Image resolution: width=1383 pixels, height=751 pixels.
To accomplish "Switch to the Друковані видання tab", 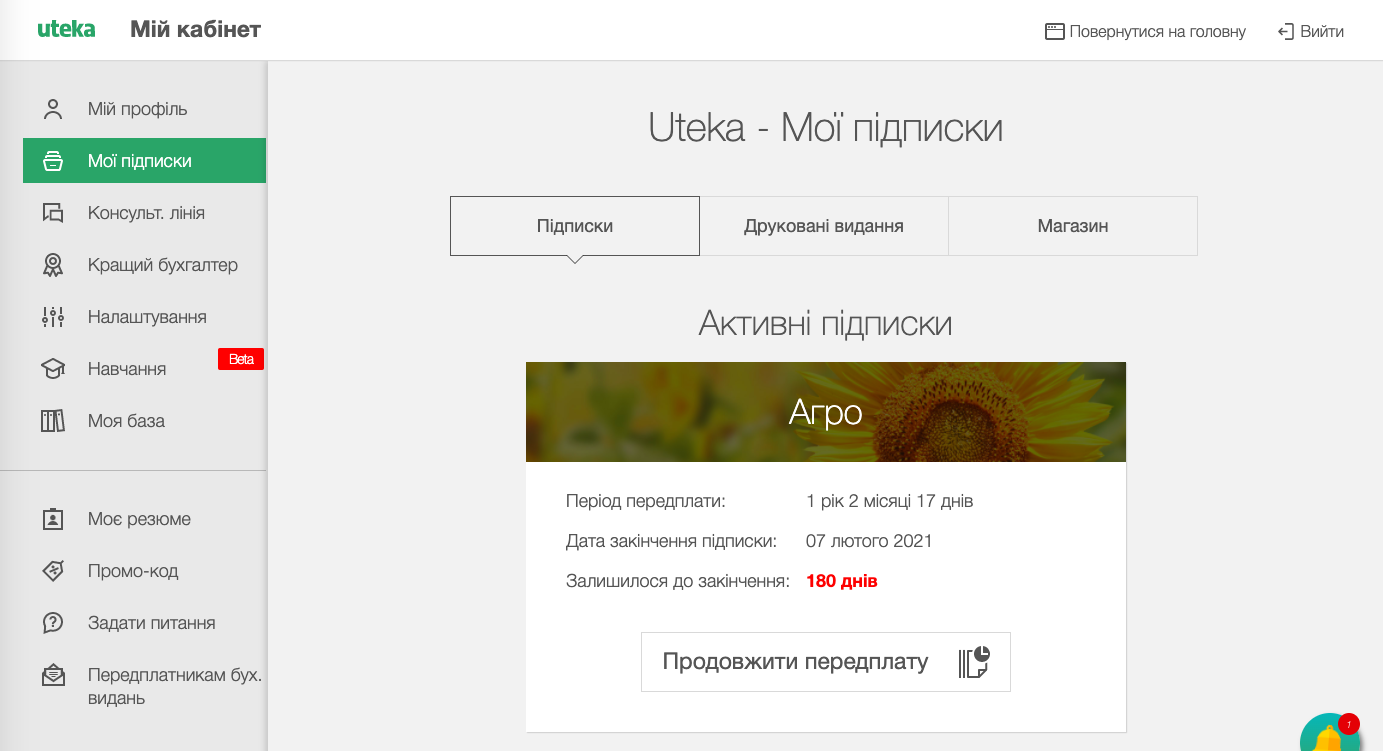I will click(824, 226).
